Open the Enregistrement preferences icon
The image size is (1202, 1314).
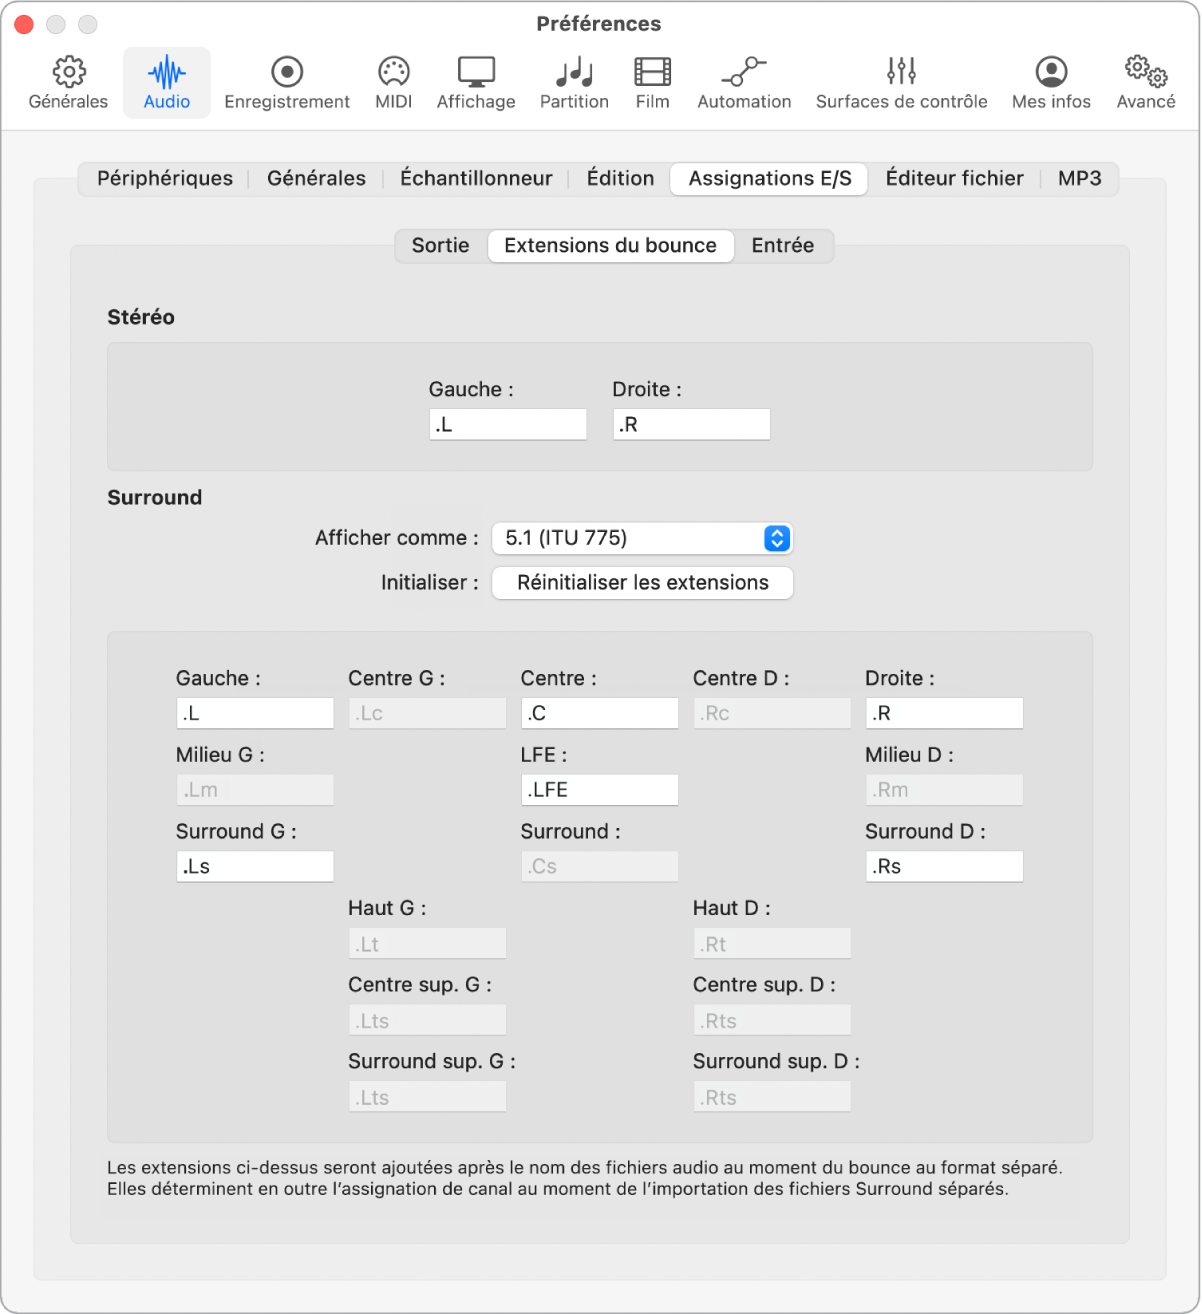287,81
